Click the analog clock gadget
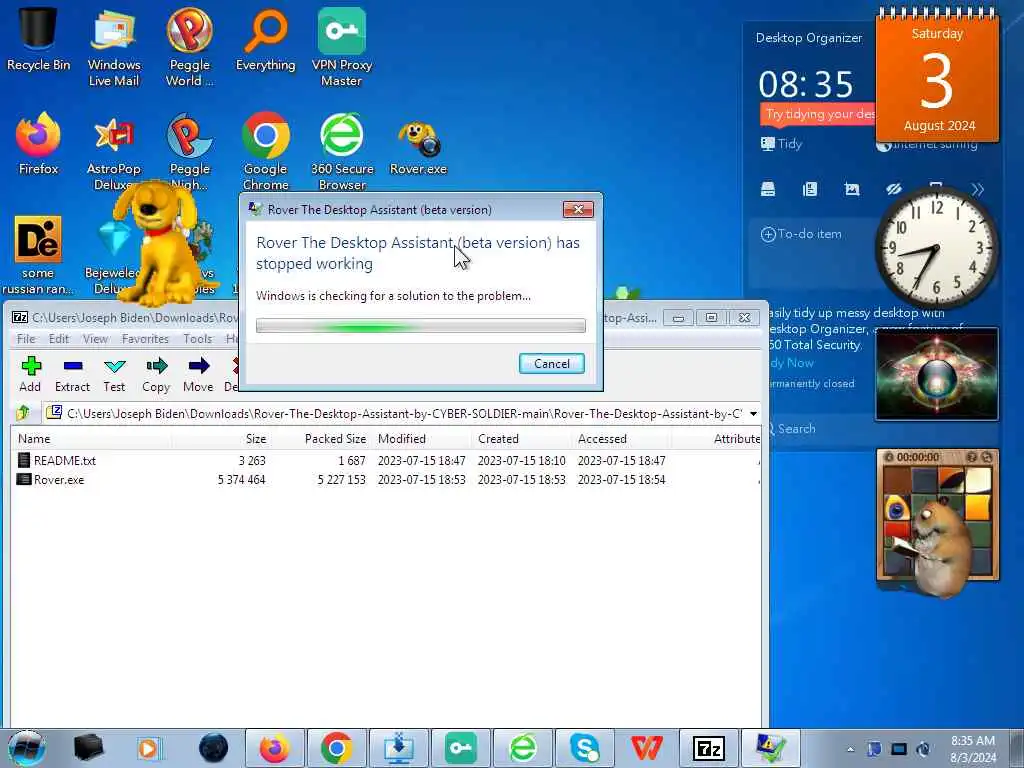 pos(936,247)
